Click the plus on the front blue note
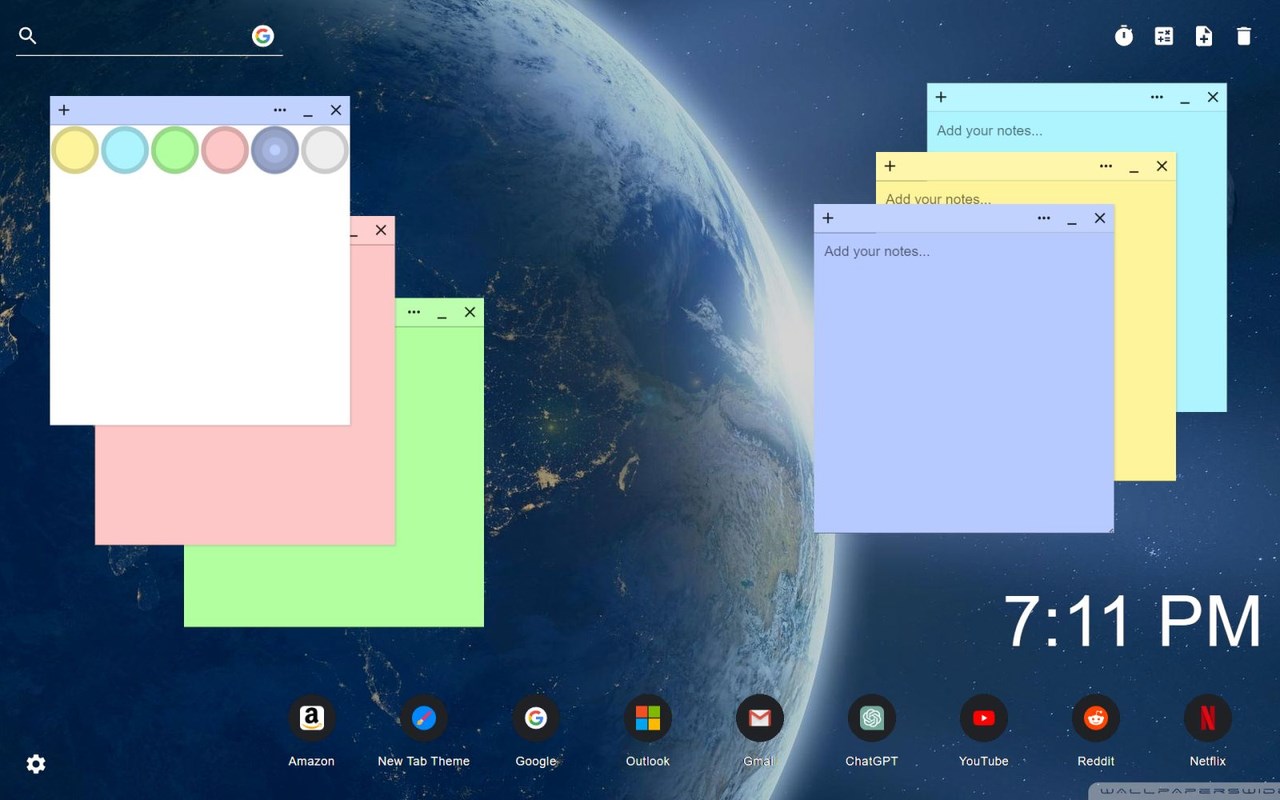Screen dimensions: 1280x800 pyautogui.click(x=828, y=218)
